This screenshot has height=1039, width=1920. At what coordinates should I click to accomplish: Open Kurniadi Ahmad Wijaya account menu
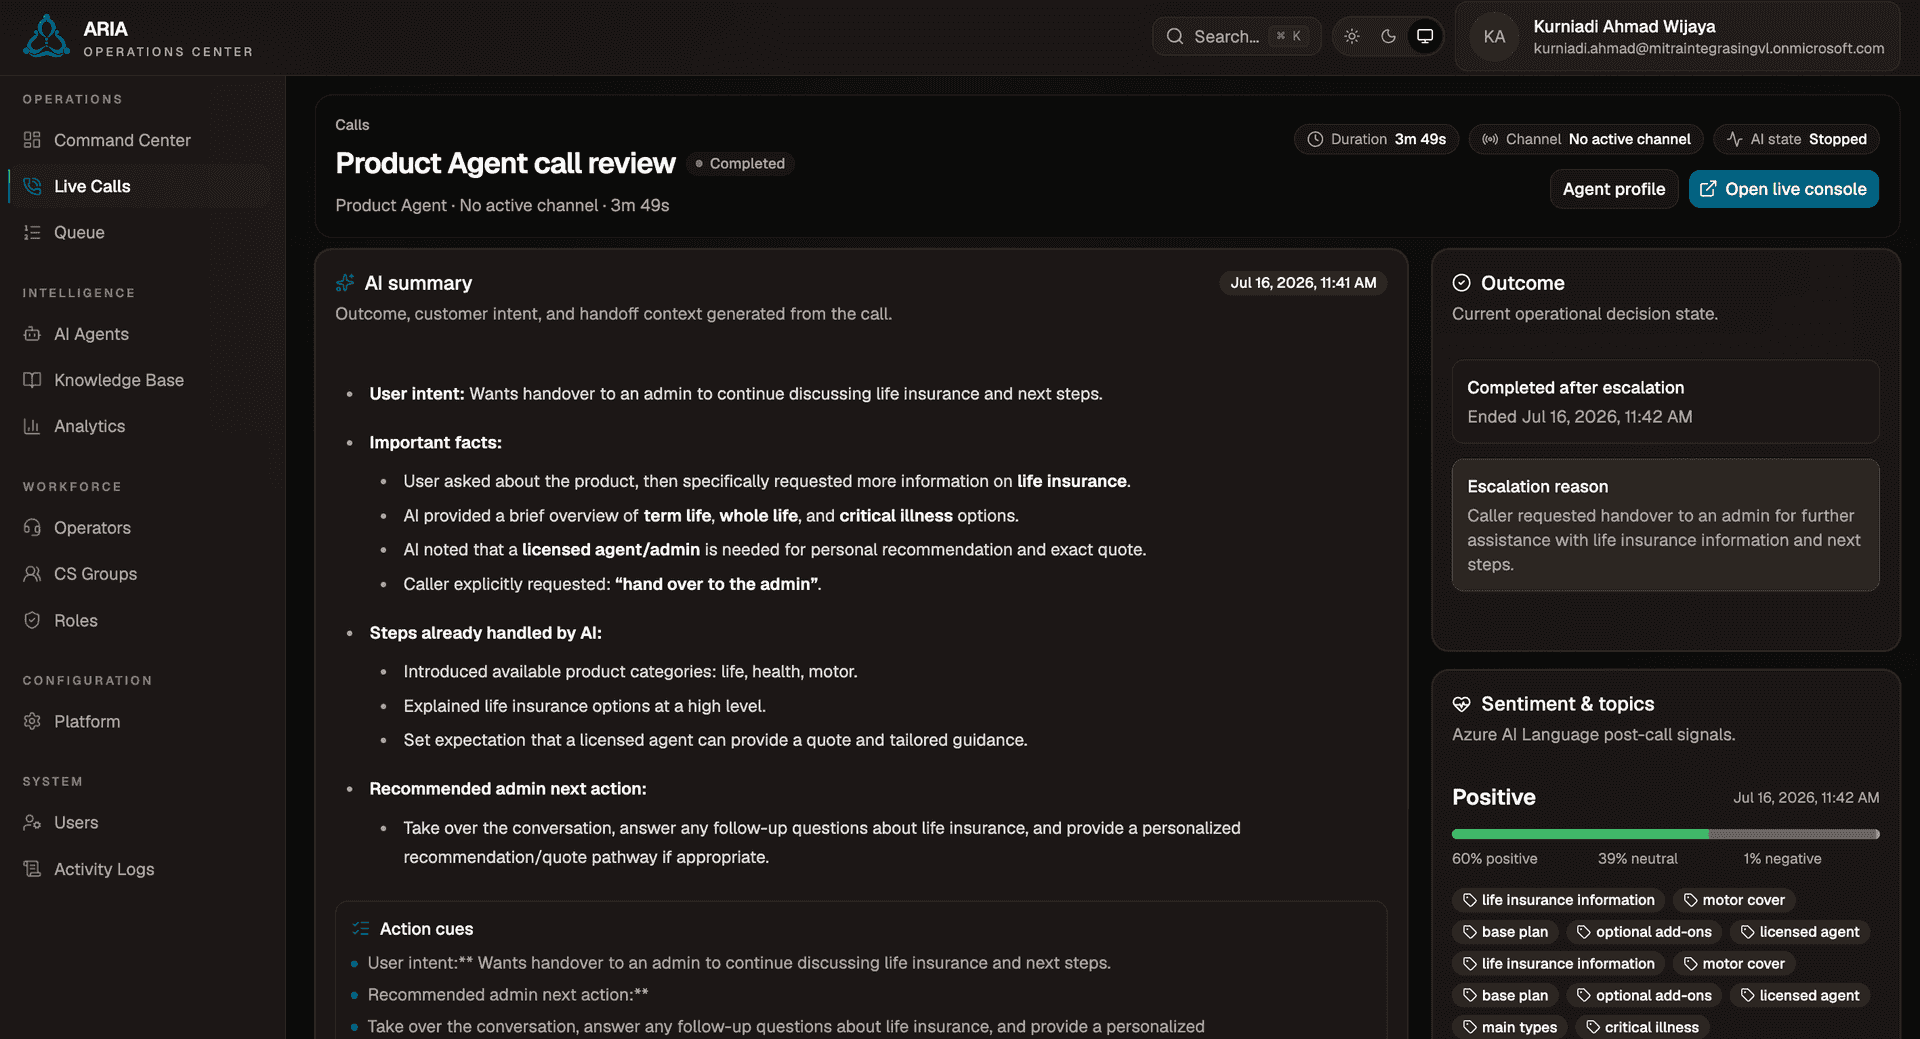(x=1678, y=37)
